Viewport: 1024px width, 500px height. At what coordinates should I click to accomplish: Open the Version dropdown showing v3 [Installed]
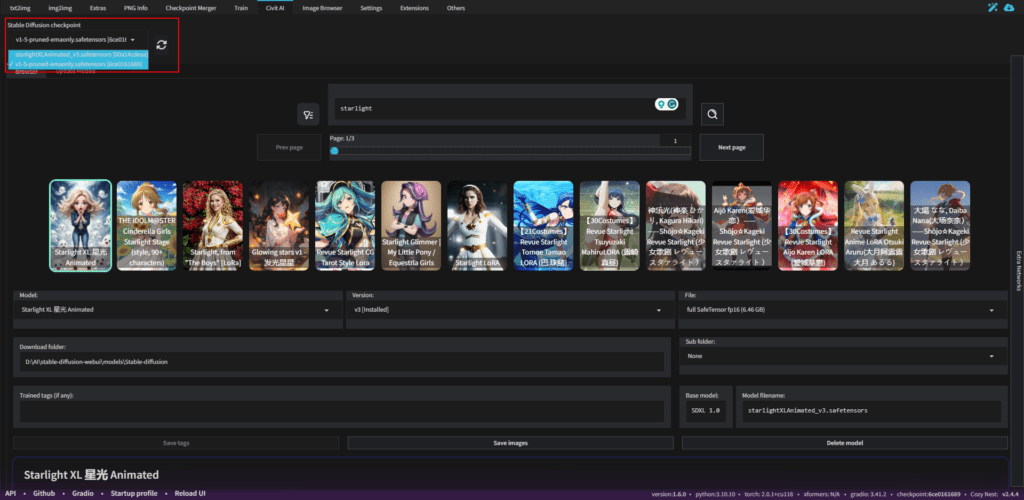point(507,310)
